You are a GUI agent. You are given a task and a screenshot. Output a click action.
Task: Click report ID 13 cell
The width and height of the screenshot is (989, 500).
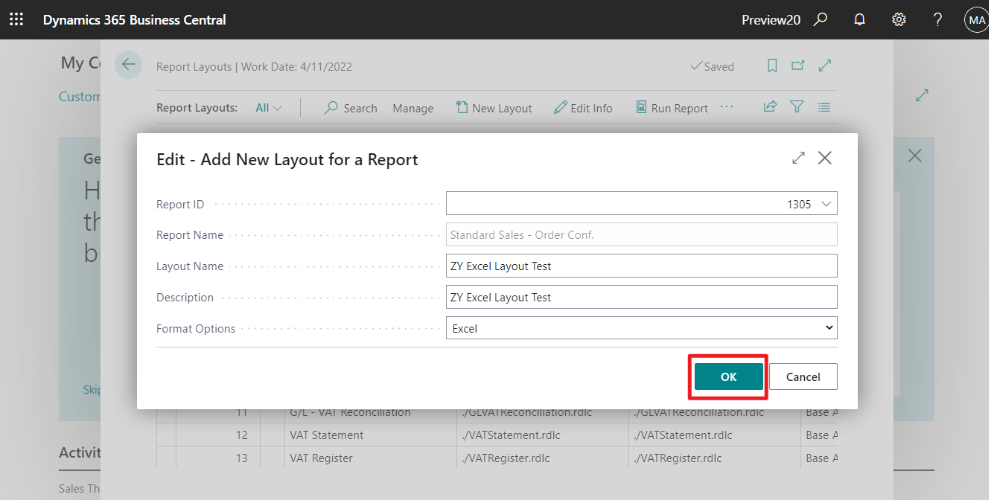(x=218, y=458)
